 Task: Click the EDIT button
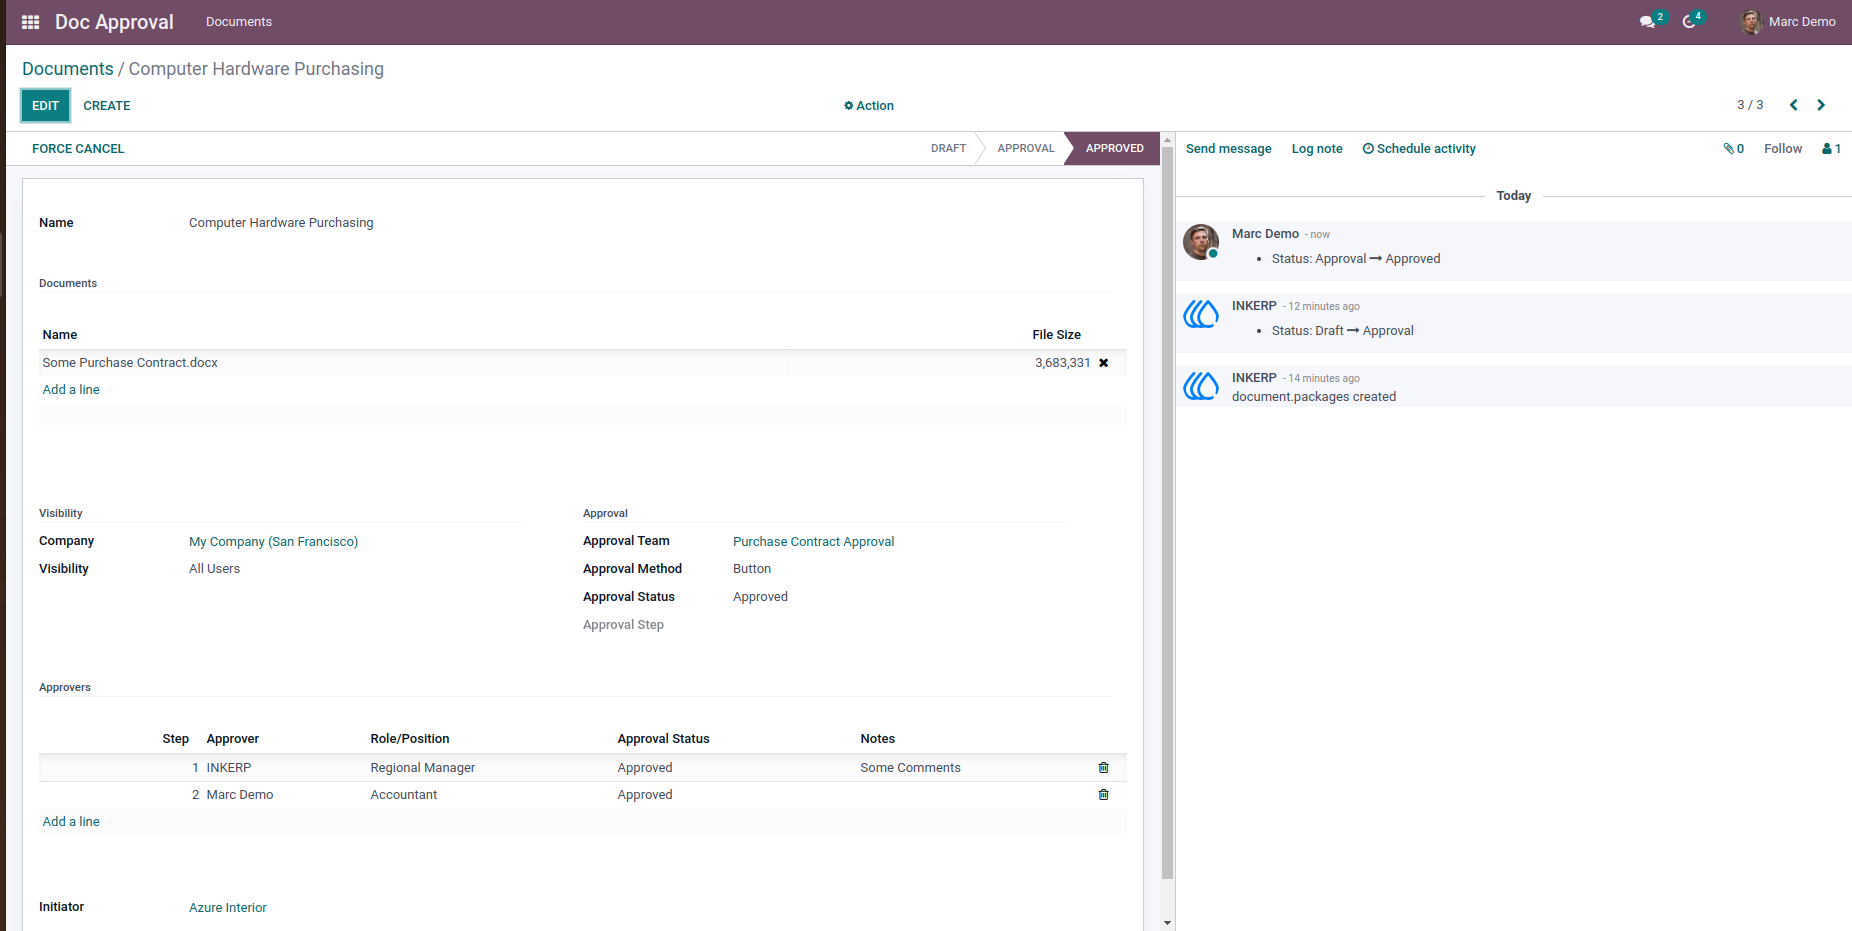coord(46,106)
